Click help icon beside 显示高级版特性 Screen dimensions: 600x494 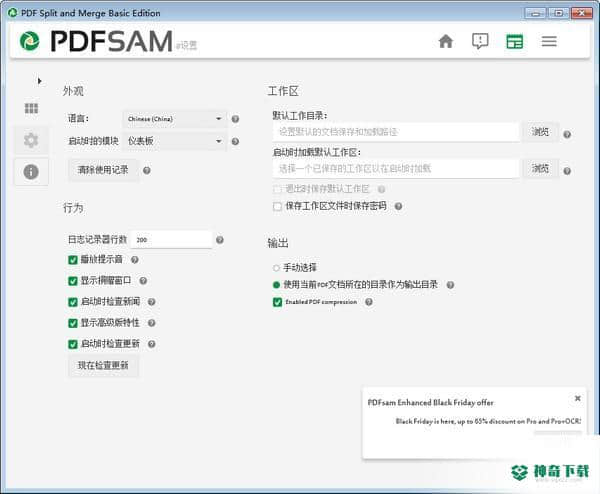point(152,323)
